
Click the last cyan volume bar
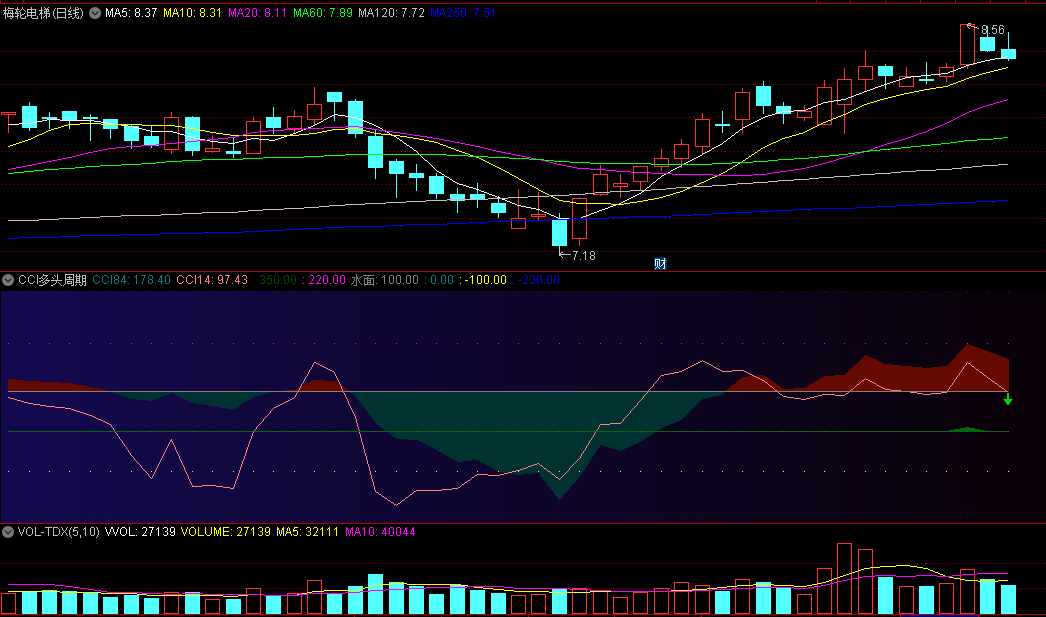[x=1008, y=599]
